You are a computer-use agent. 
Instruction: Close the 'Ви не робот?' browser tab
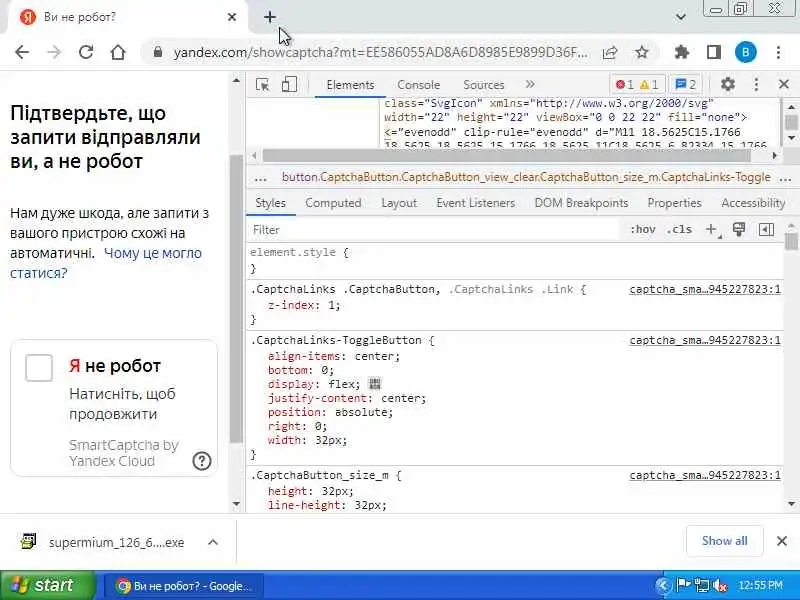pyautogui.click(x=232, y=17)
